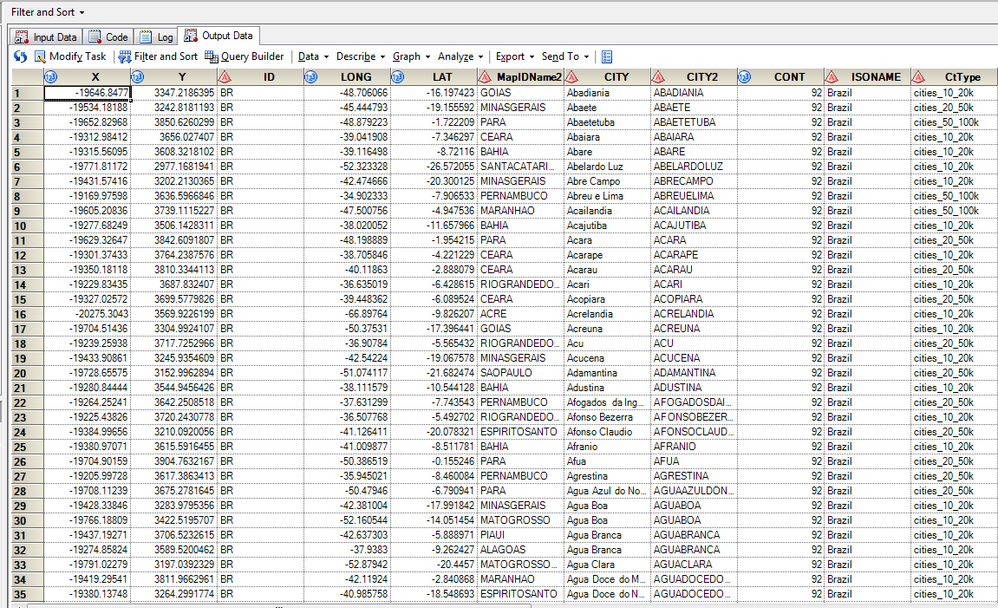Click the numeric type icon of column LAT
The width and height of the screenshot is (998, 608).
pyautogui.click(x=397, y=77)
